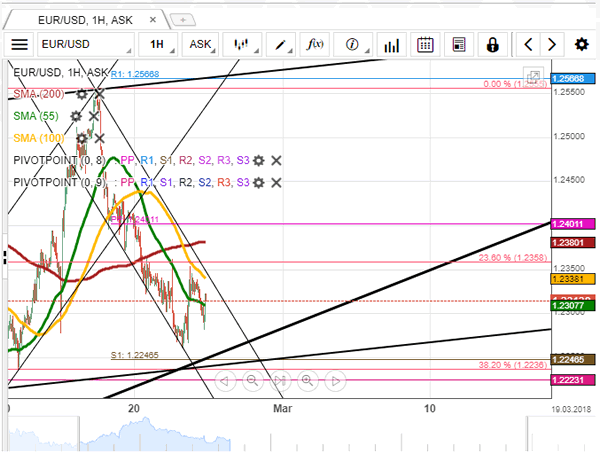Add a new chart tab with plus
Screen dimensions: 600x454
pyautogui.click(x=183, y=20)
